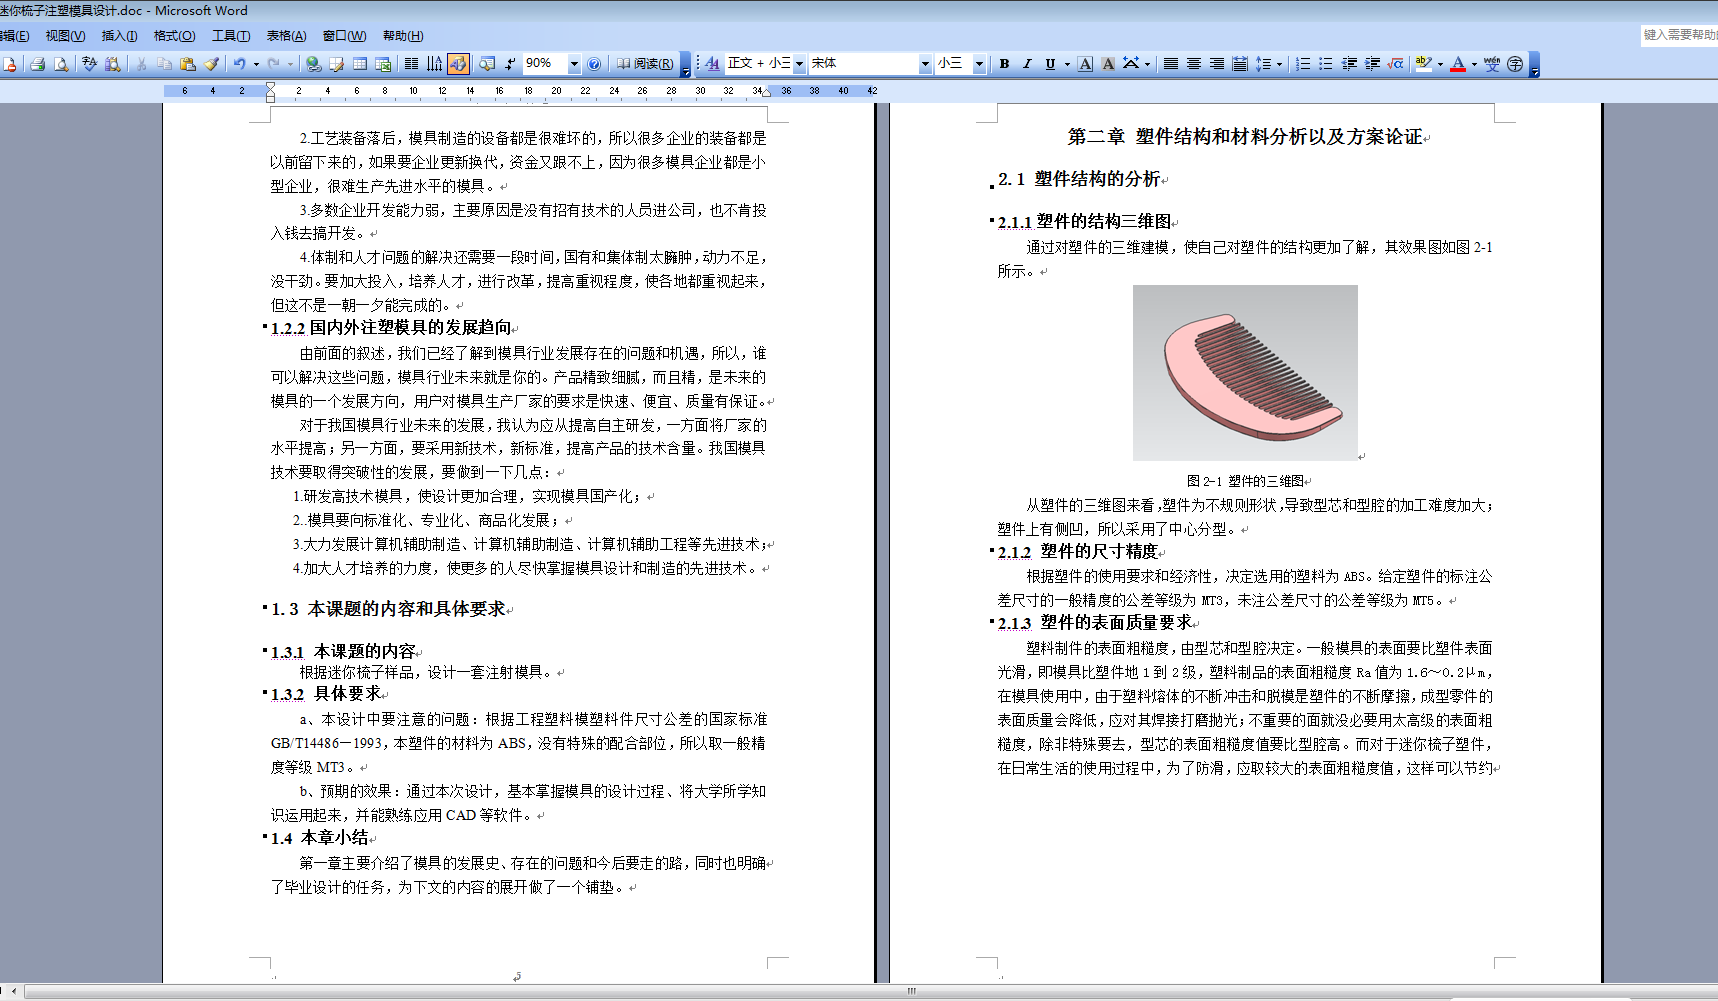1718x1001 pixels.
Task: Open the Styles and Formatting pane icon
Action: click(712, 64)
